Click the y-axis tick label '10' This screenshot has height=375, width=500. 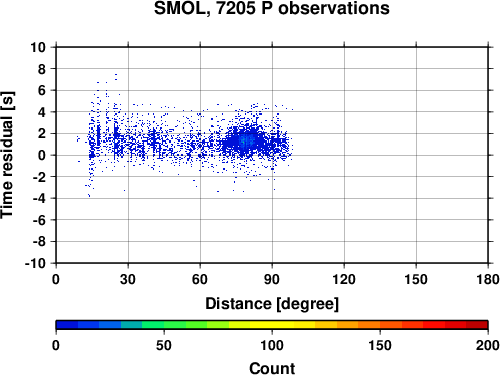38,47
